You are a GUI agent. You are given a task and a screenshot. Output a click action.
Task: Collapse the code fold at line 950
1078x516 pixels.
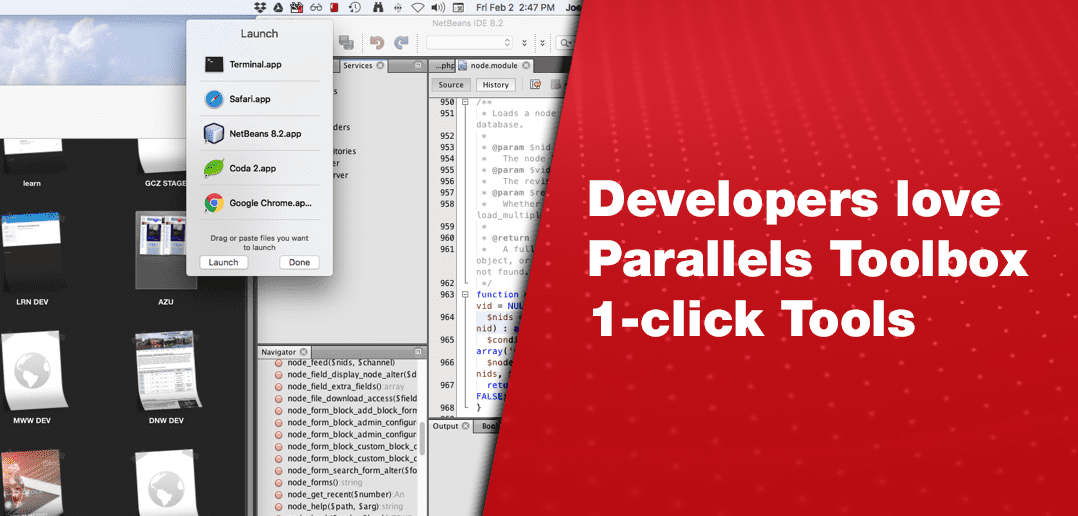[x=463, y=102]
